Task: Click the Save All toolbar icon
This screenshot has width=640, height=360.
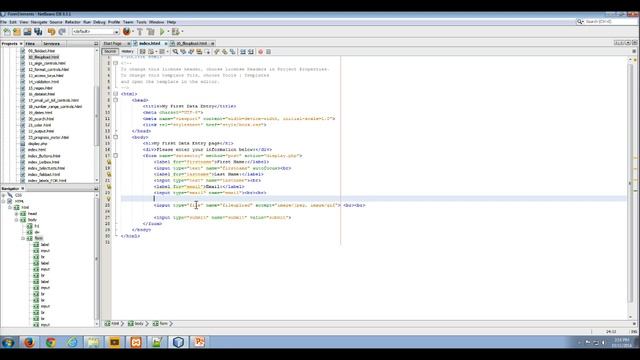Action: (x=38, y=32)
